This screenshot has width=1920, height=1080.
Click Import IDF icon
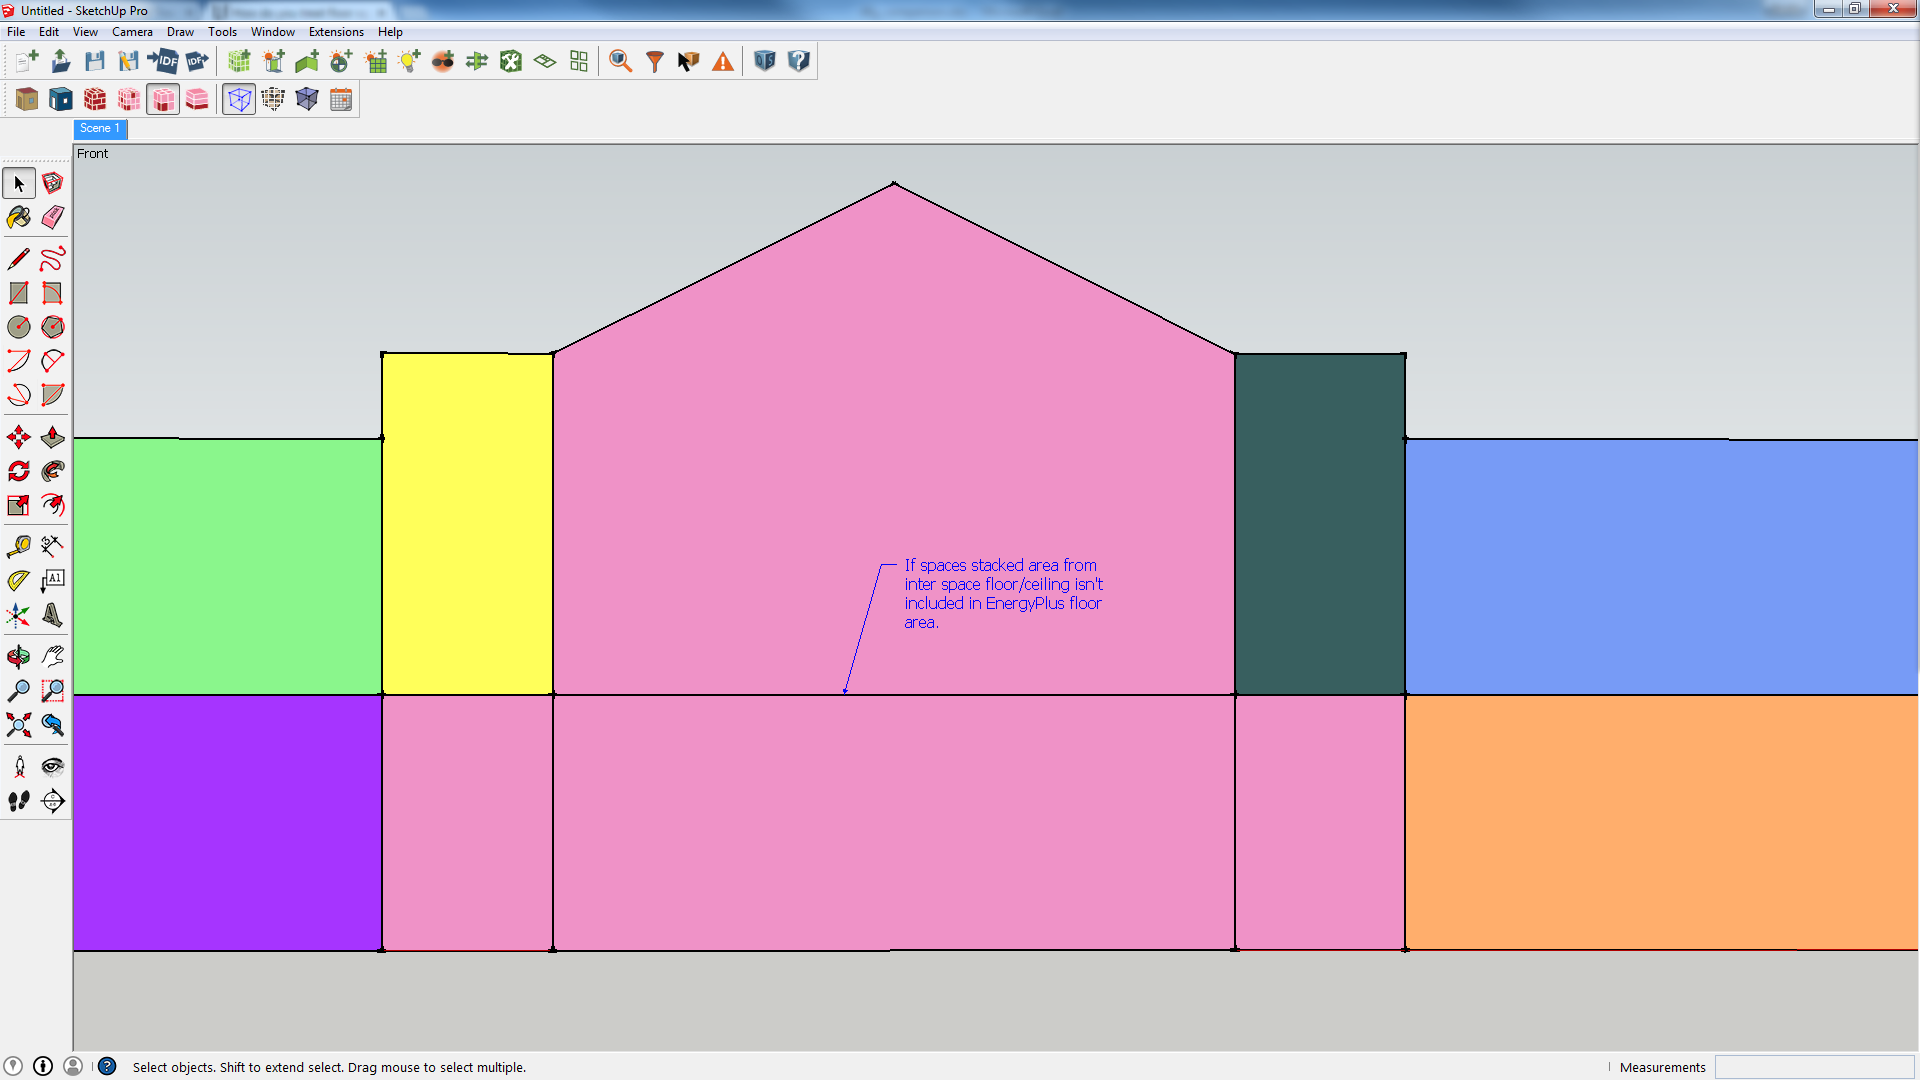click(x=163, y=62)
